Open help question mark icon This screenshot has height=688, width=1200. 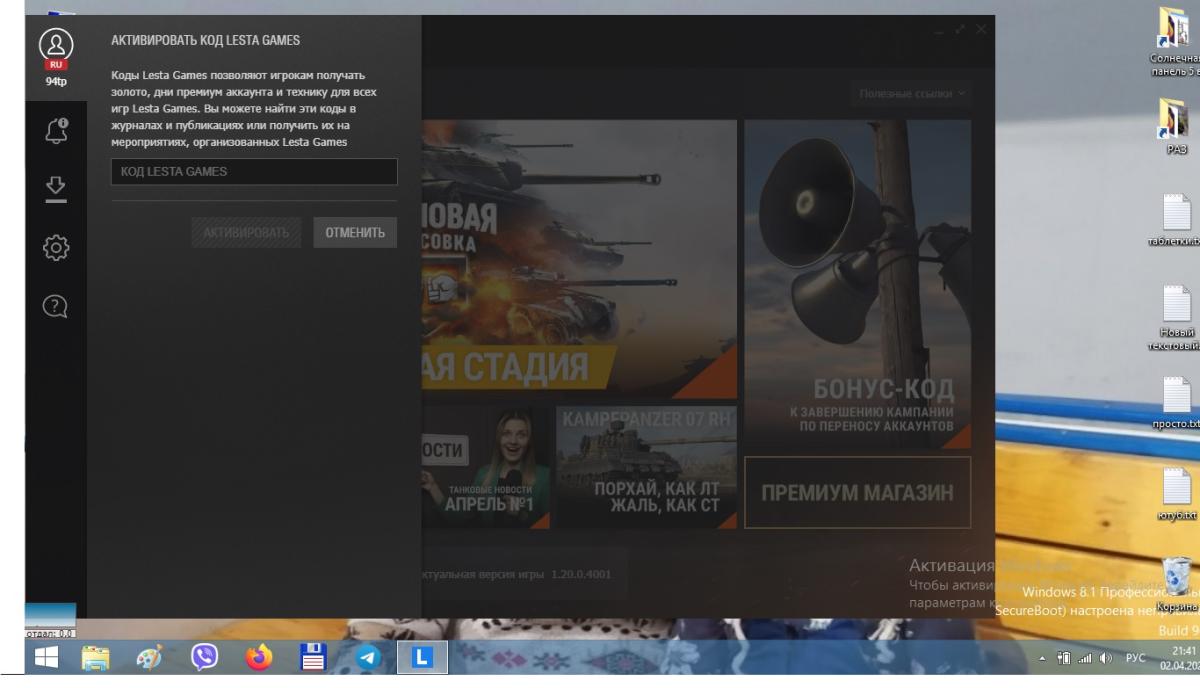56,305
